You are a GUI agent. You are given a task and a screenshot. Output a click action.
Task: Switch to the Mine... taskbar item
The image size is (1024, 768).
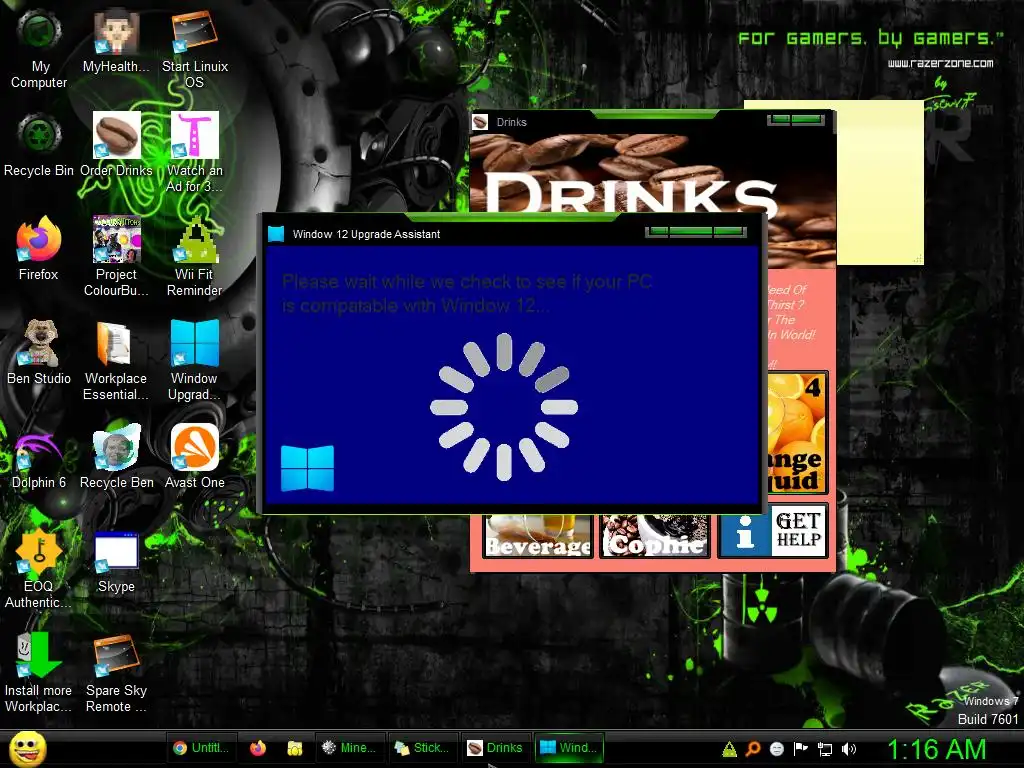pos(349,748)
